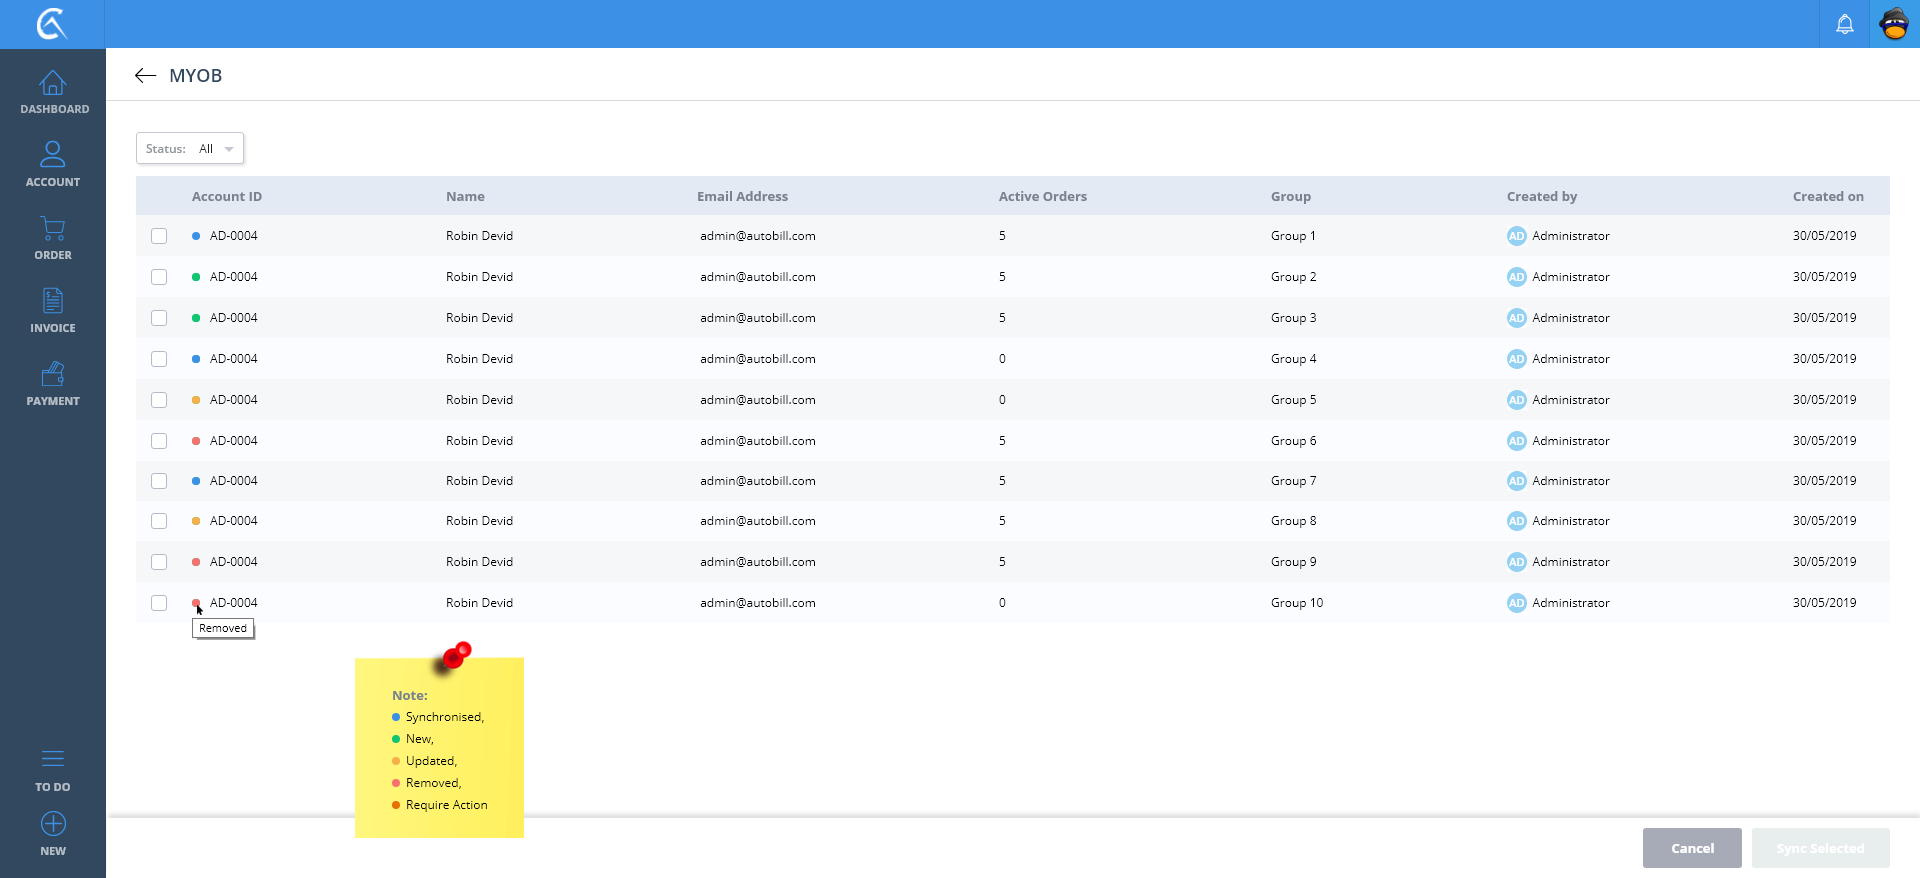Click the green status dot for Group 2
Image resolution: width=1920 pixels, height=878 pixels.
(x=196, y=277)
